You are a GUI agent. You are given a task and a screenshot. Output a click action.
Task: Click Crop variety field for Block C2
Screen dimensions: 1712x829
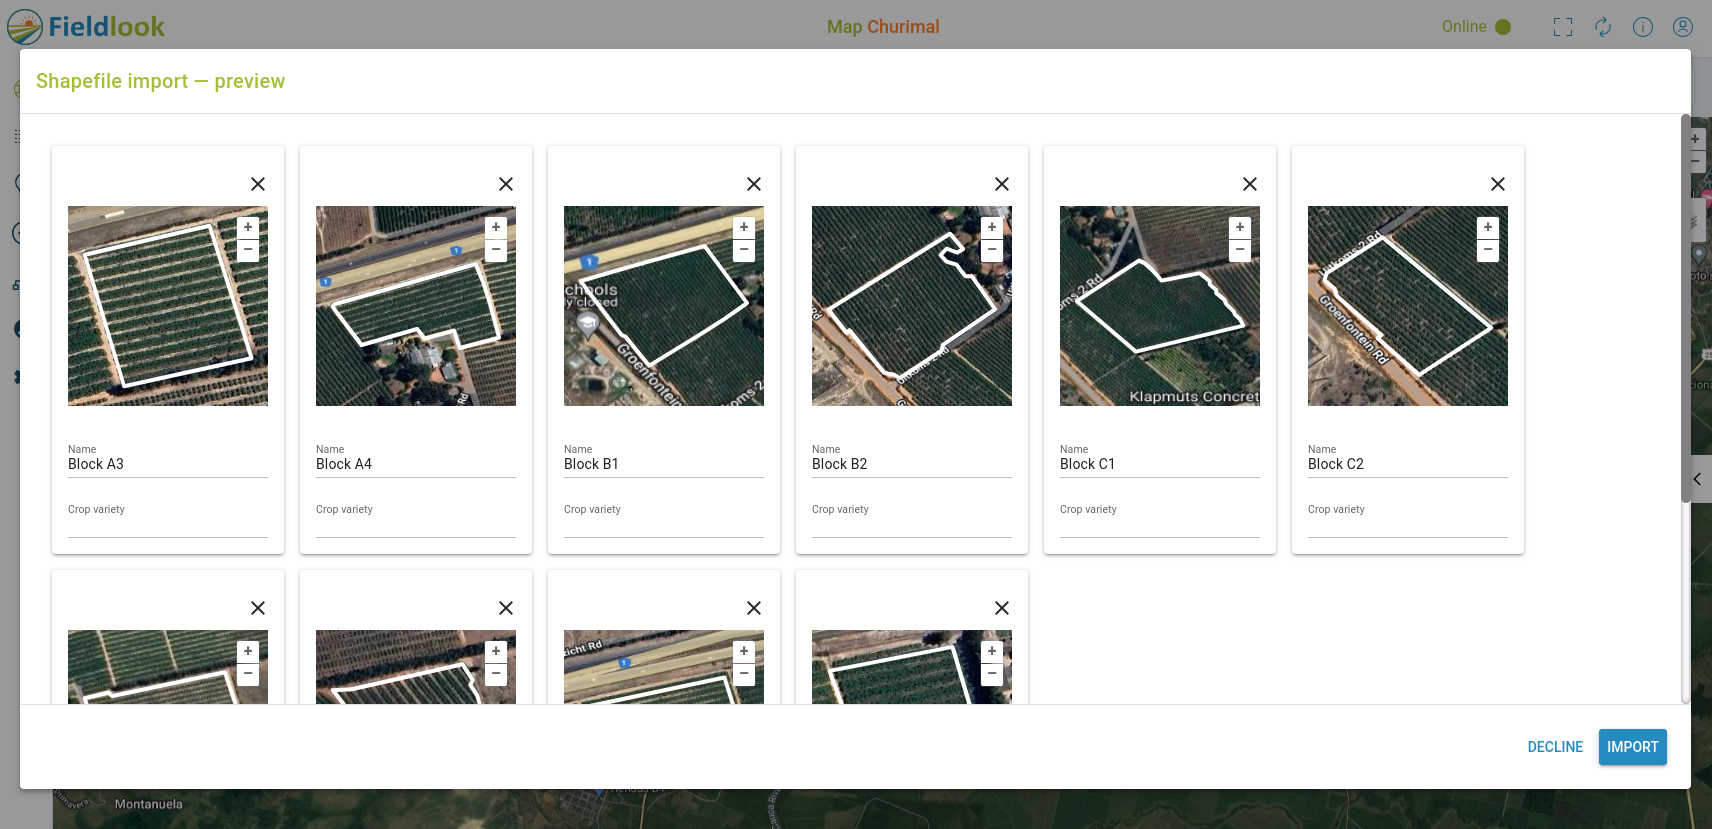[x=1408, y=524]
